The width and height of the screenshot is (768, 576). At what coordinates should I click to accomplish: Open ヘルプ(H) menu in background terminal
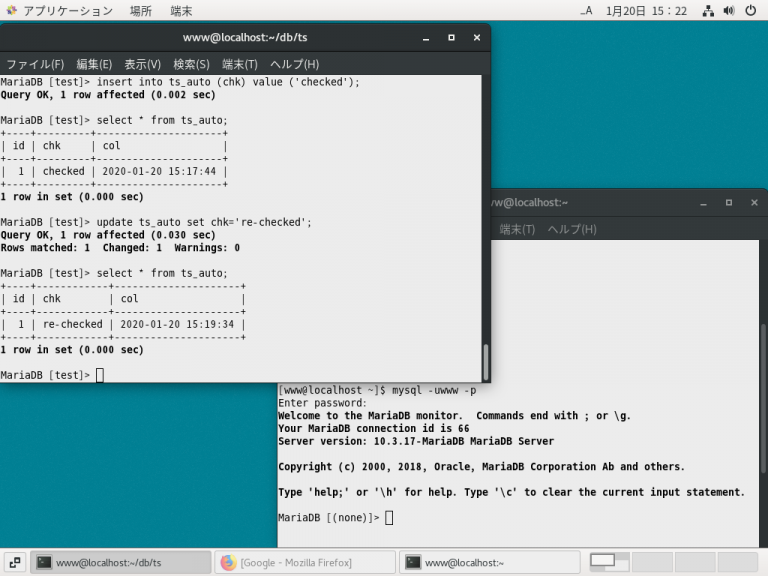(x=572, y=229)
